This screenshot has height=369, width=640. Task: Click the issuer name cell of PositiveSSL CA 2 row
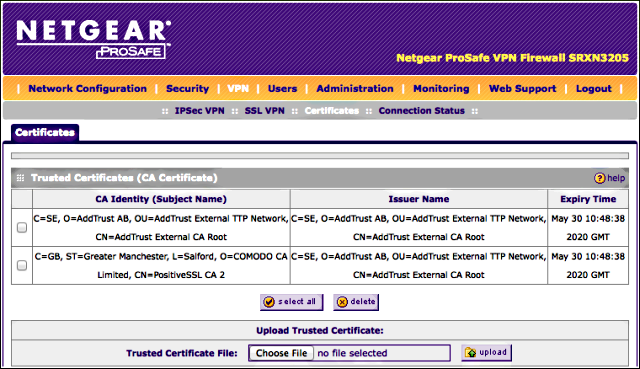419,266
